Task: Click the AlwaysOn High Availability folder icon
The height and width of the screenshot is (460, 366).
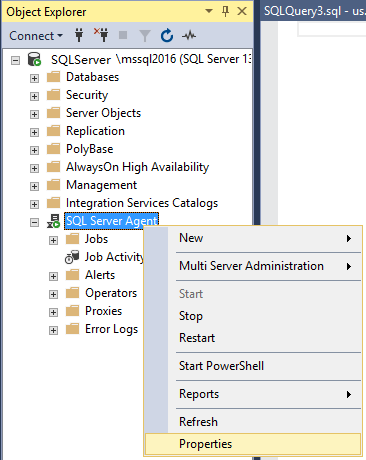Action: click(x=53, y=167)
